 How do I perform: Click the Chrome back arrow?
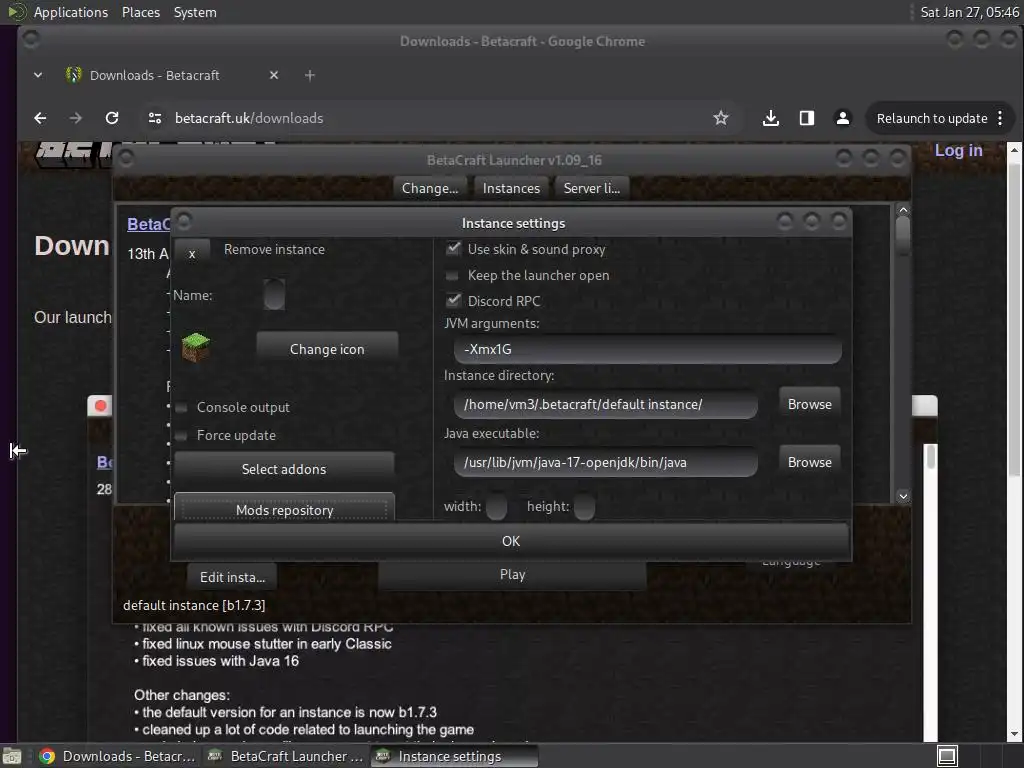40,118
